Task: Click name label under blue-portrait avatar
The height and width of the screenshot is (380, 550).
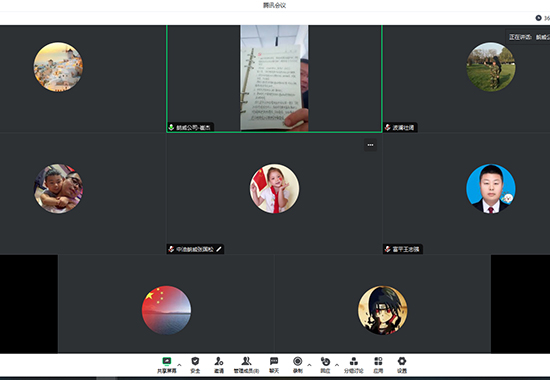Action: point(406,249)
